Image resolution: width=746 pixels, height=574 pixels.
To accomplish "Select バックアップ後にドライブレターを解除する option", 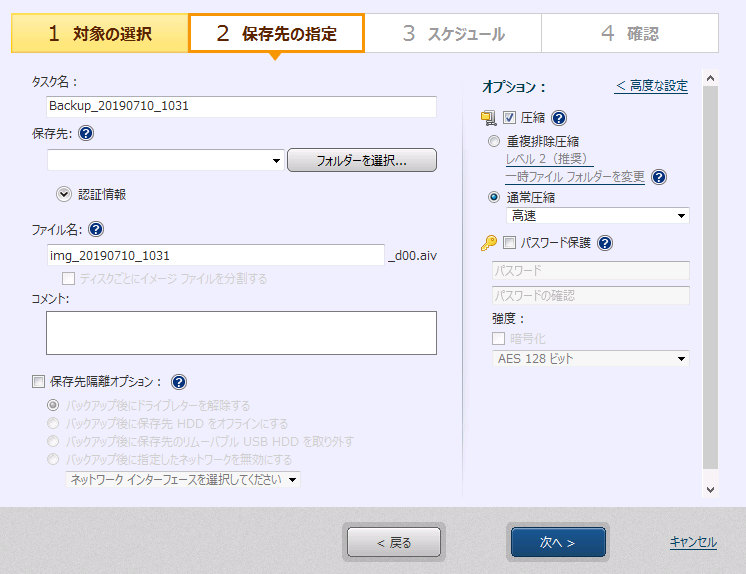I will 53,405.
